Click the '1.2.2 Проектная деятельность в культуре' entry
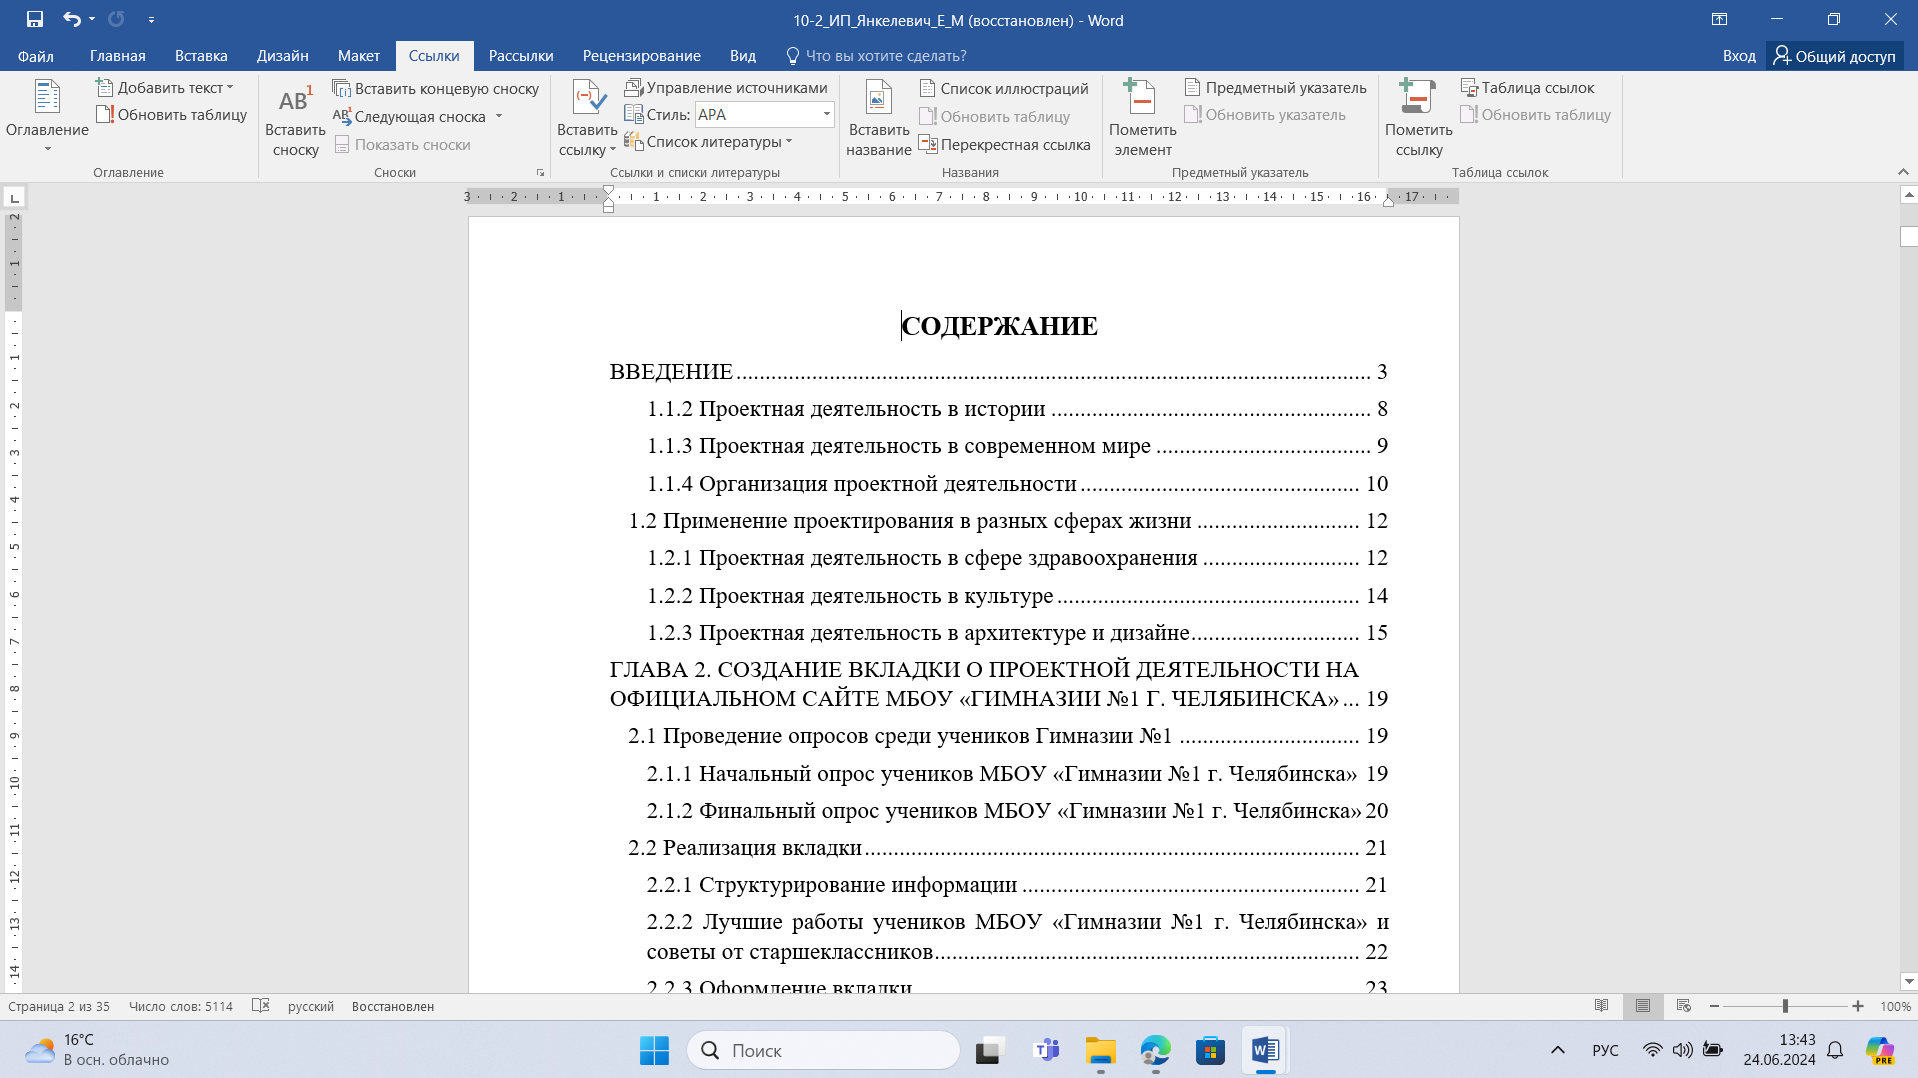 [x=1017, y=596]
